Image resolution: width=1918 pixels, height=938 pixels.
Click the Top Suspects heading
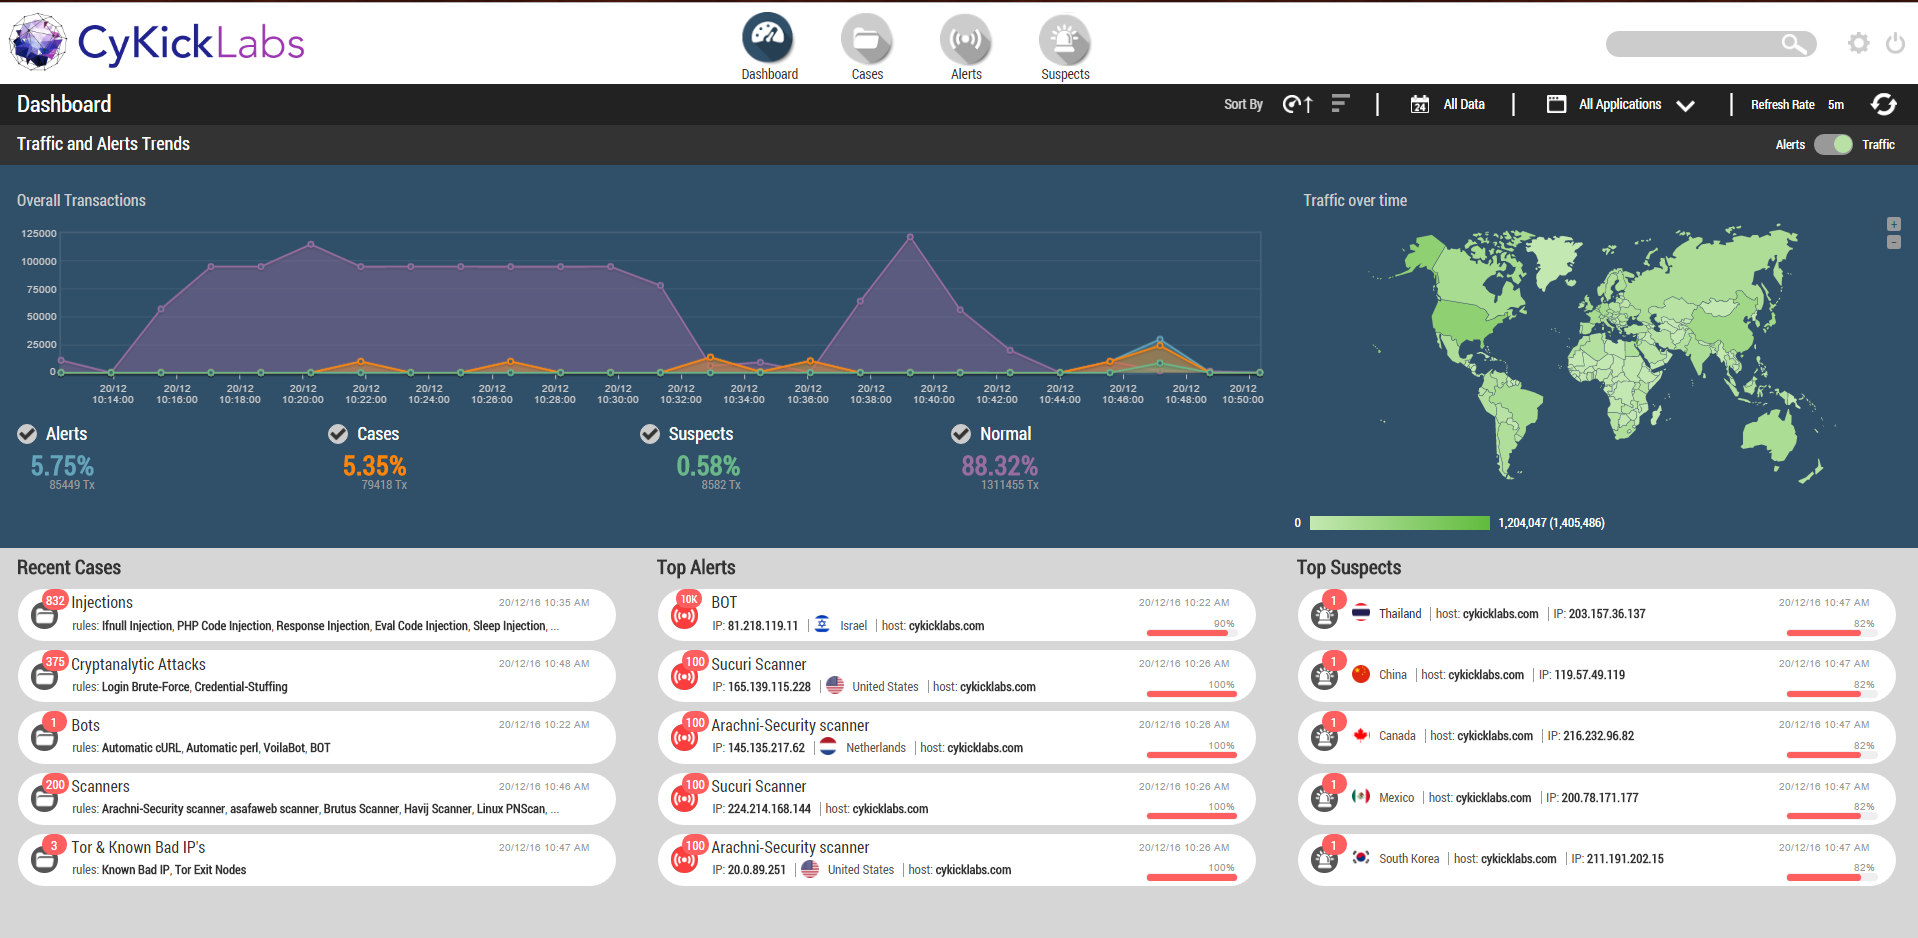(x=1349, y=567)
